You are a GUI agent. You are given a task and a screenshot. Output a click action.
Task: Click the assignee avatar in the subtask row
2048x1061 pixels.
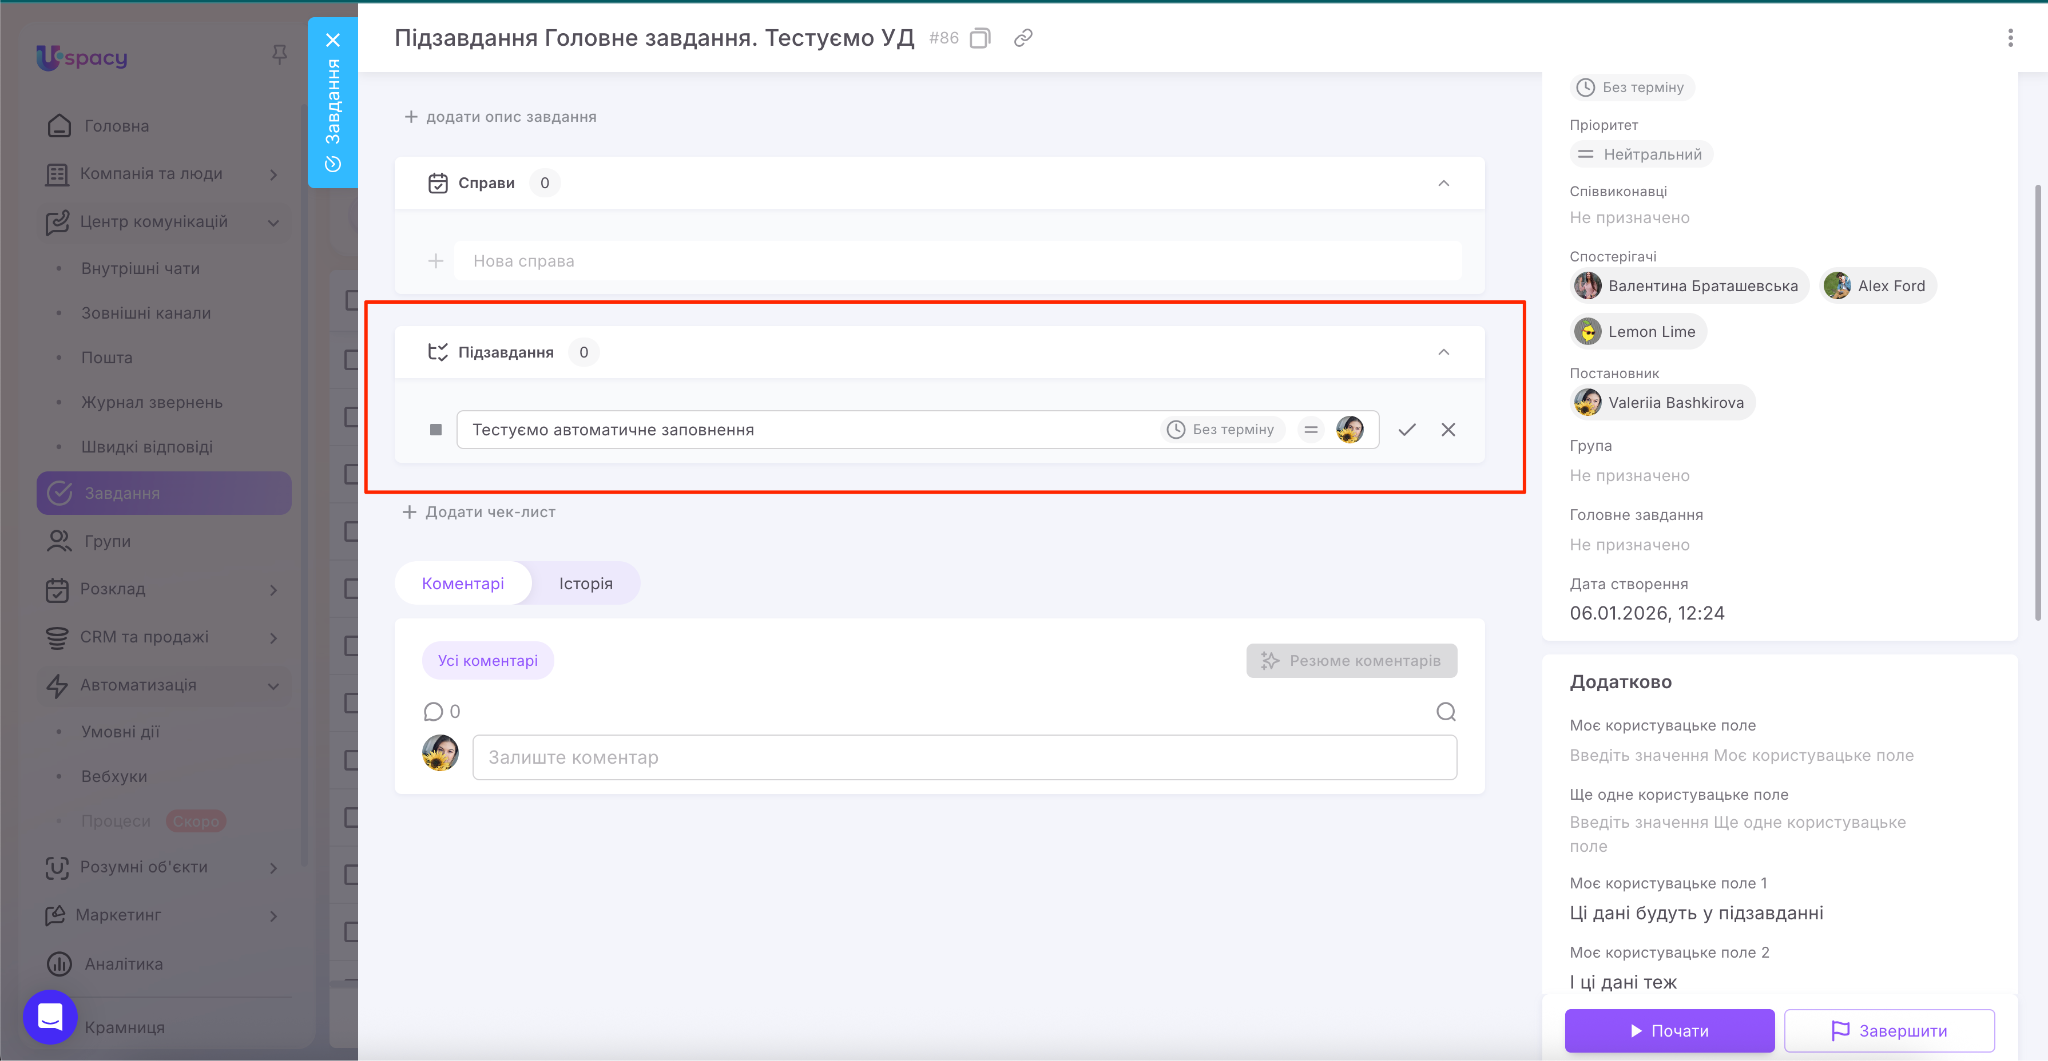1350,430
